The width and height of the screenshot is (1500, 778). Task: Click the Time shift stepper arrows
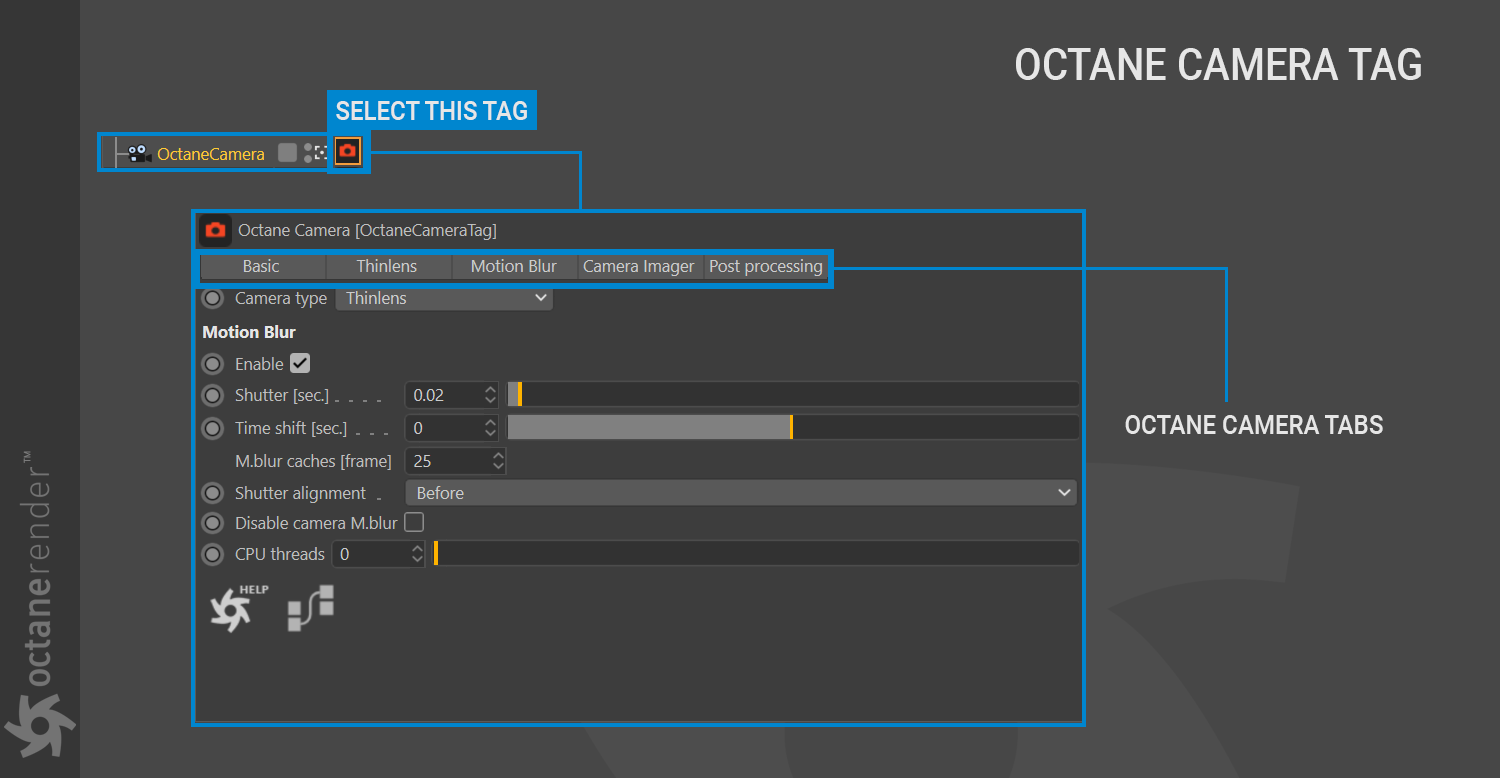tap(490, 428)
